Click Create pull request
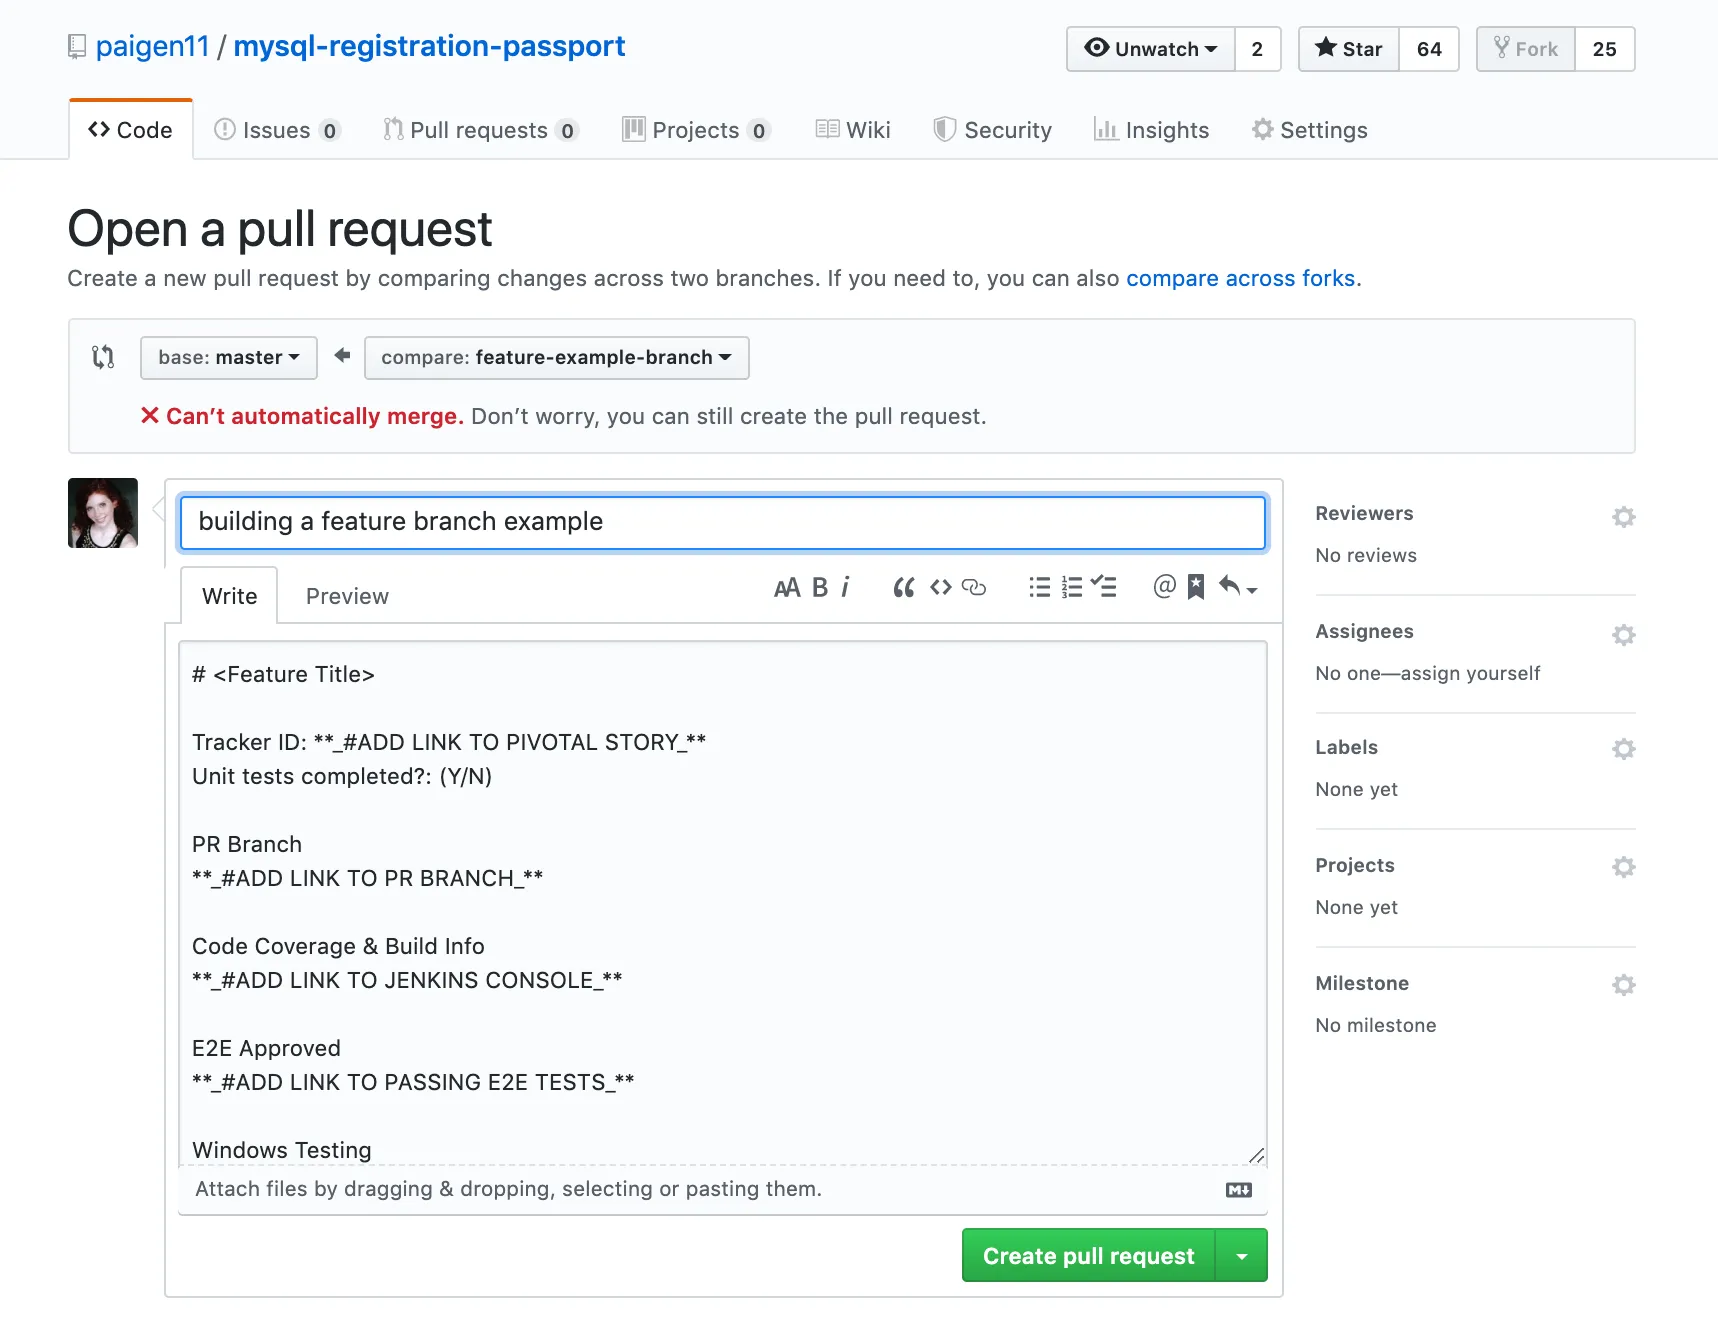Screen dimensions: 1718x1334 1088,1255
